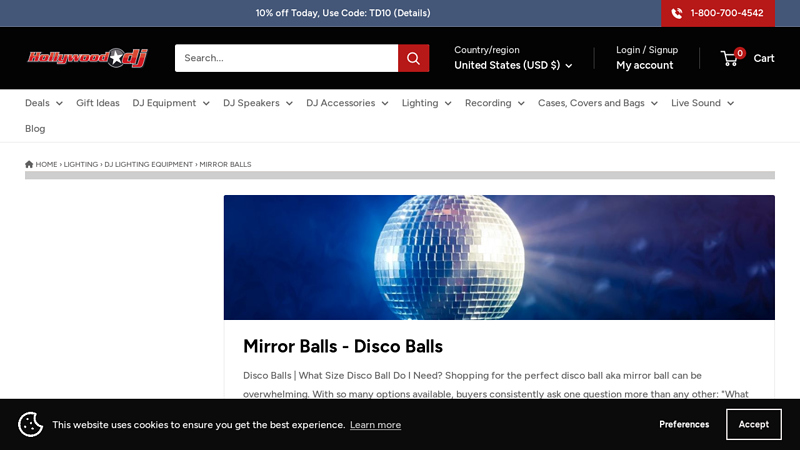Accept the cookies
800x450 pixels.
coord(754,424)
